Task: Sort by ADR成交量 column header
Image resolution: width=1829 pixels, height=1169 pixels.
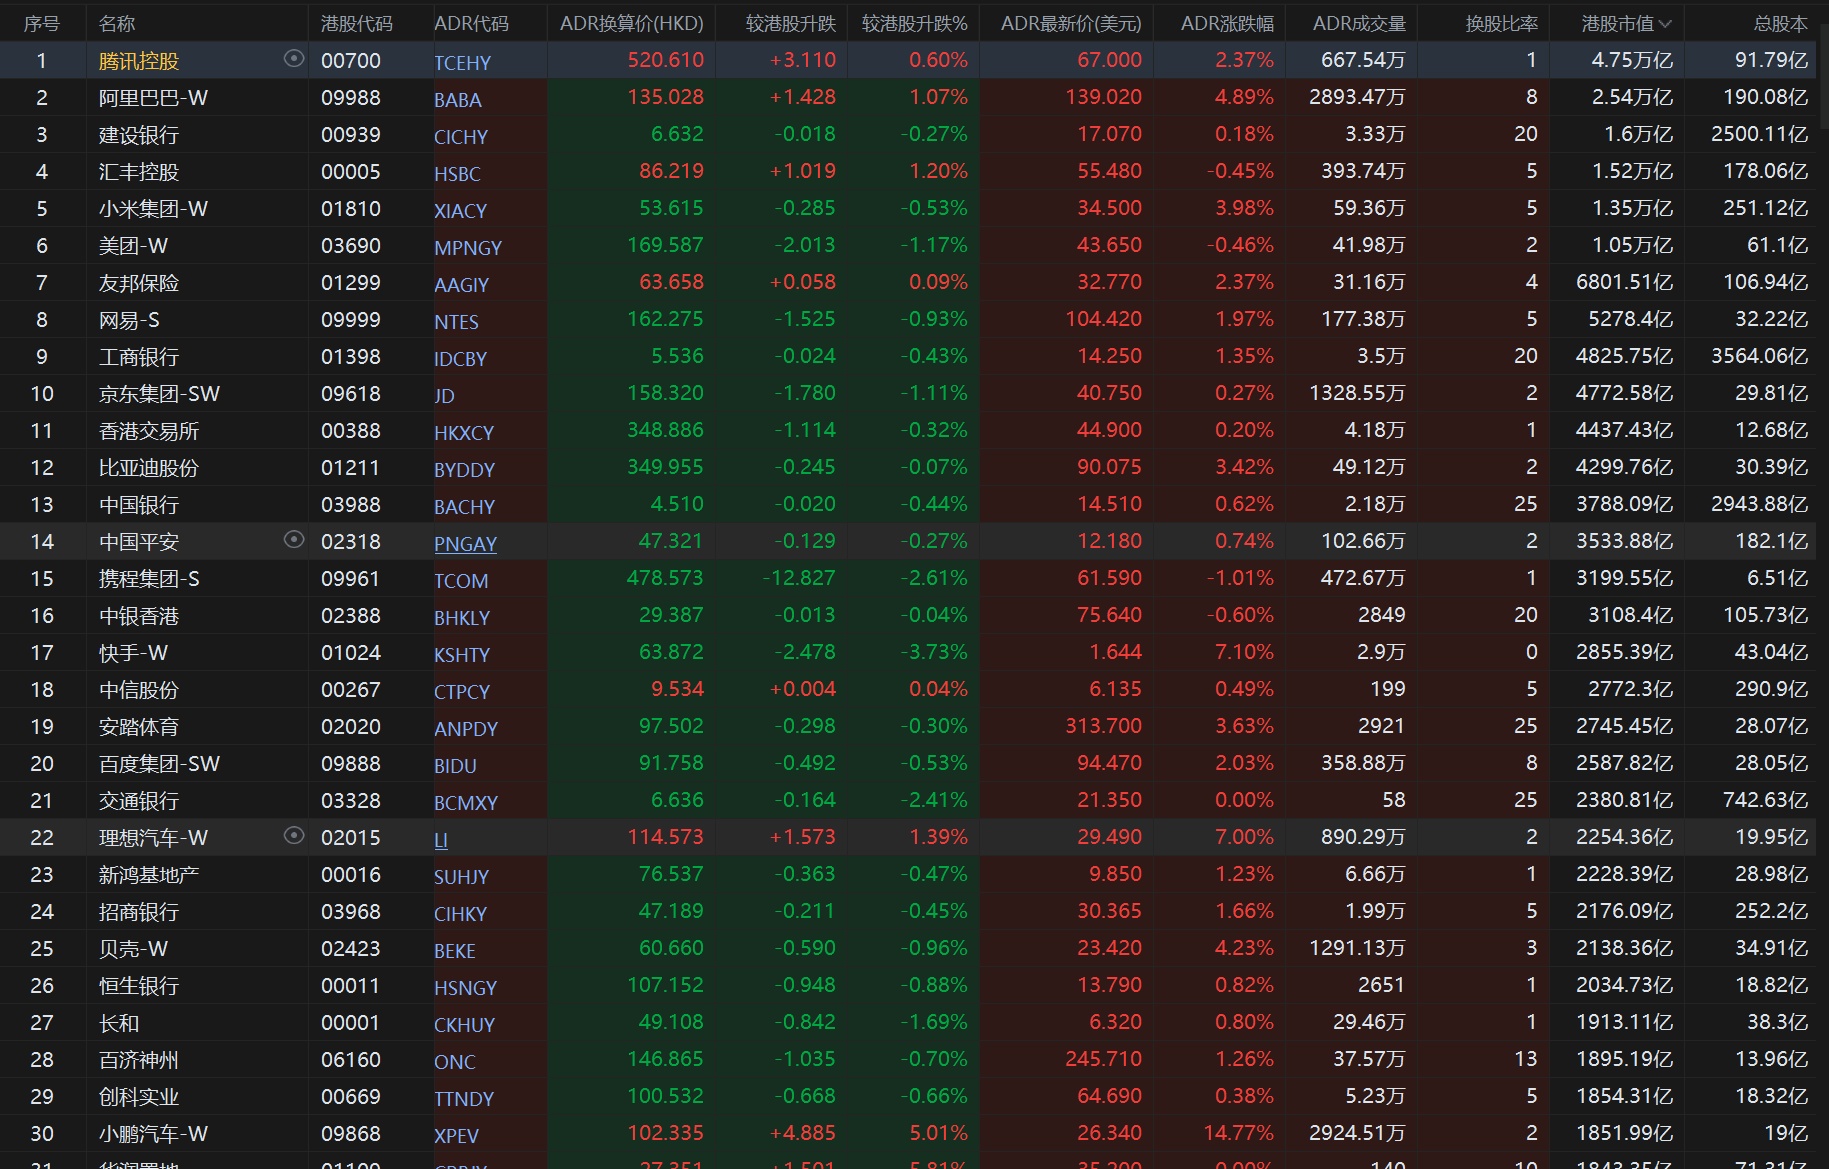Action: (1358, 23)
